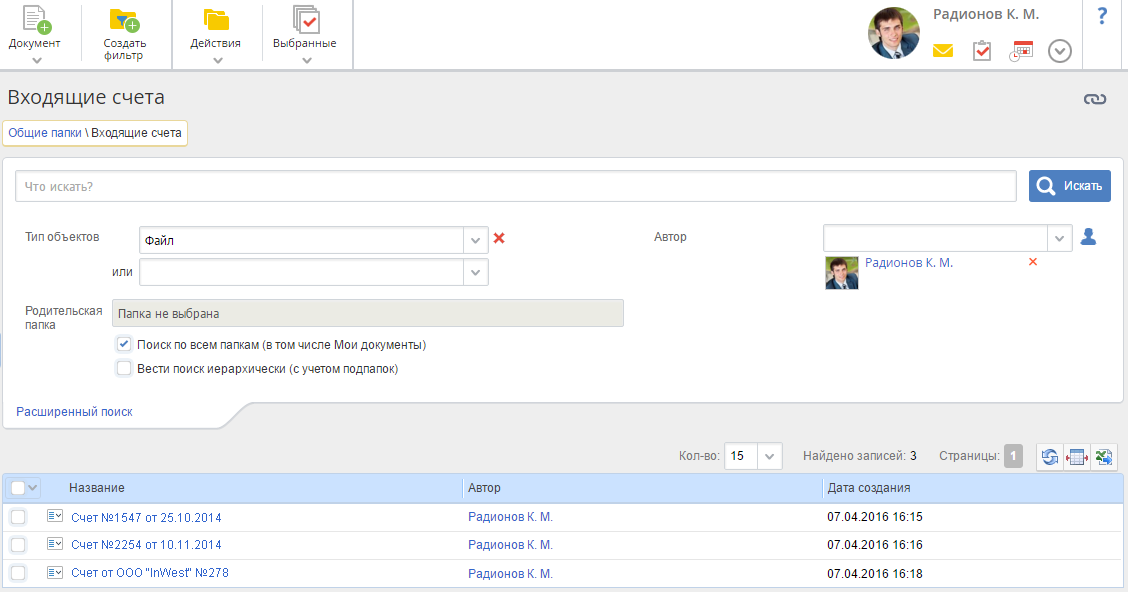Open the tasks clipboard icon
This screenshot has height=592, width=1128.
click(x=982, y=50)
